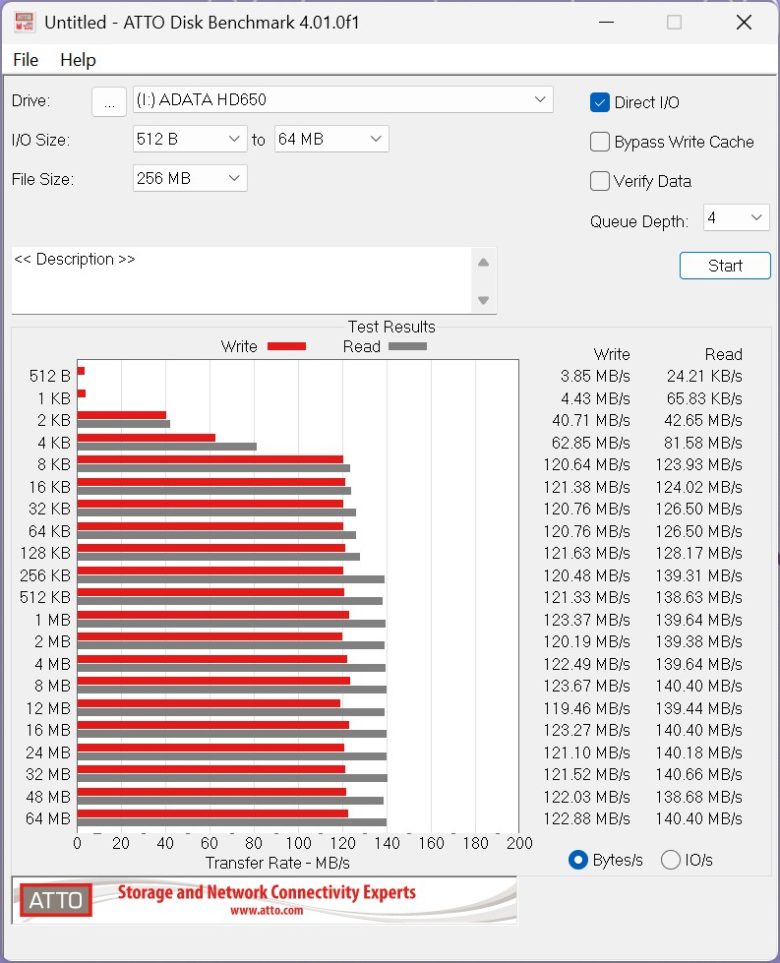Click the ATTO app icon in title bar
This screenshot has width=780, height=963.
click(x=24, y=23)
